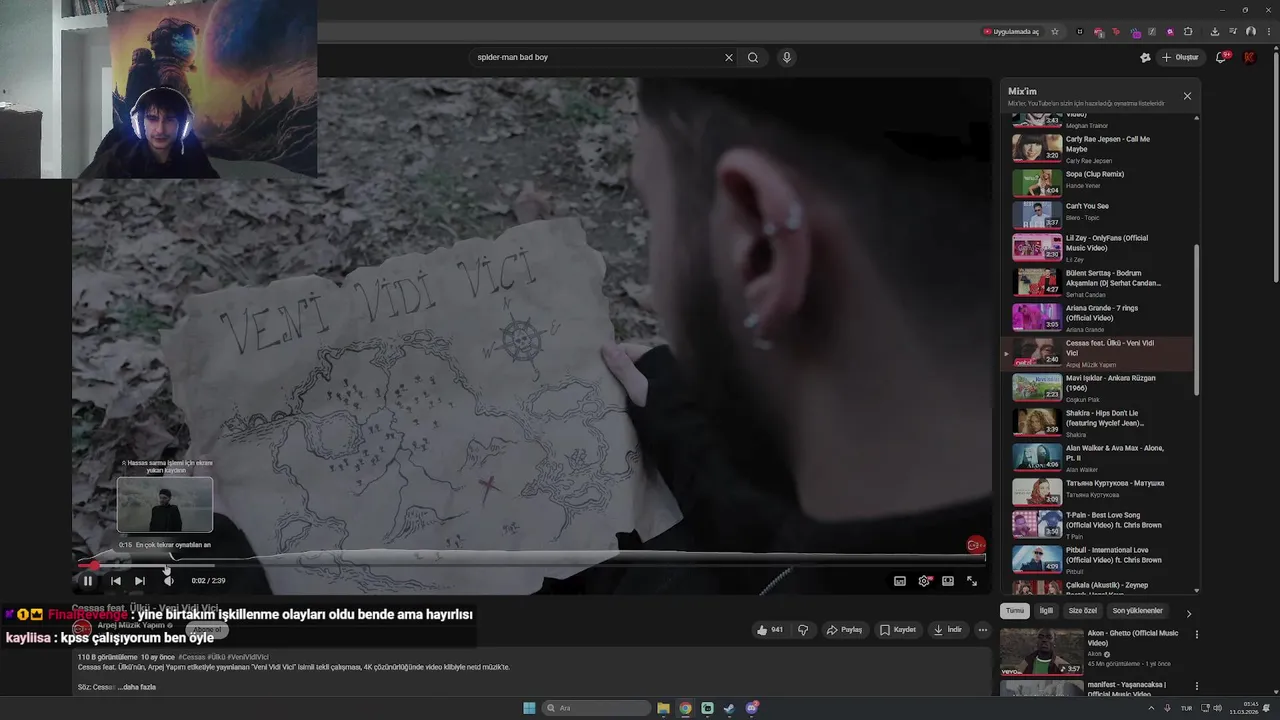The width and height of the screenshot is (1280, 720).
Task: Seek along the video progress bar
Action: (532, 565)
